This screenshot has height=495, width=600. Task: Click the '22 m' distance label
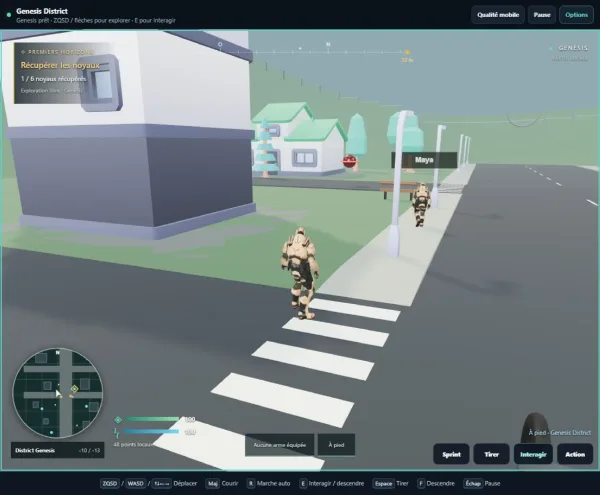(x=407, y=60)
